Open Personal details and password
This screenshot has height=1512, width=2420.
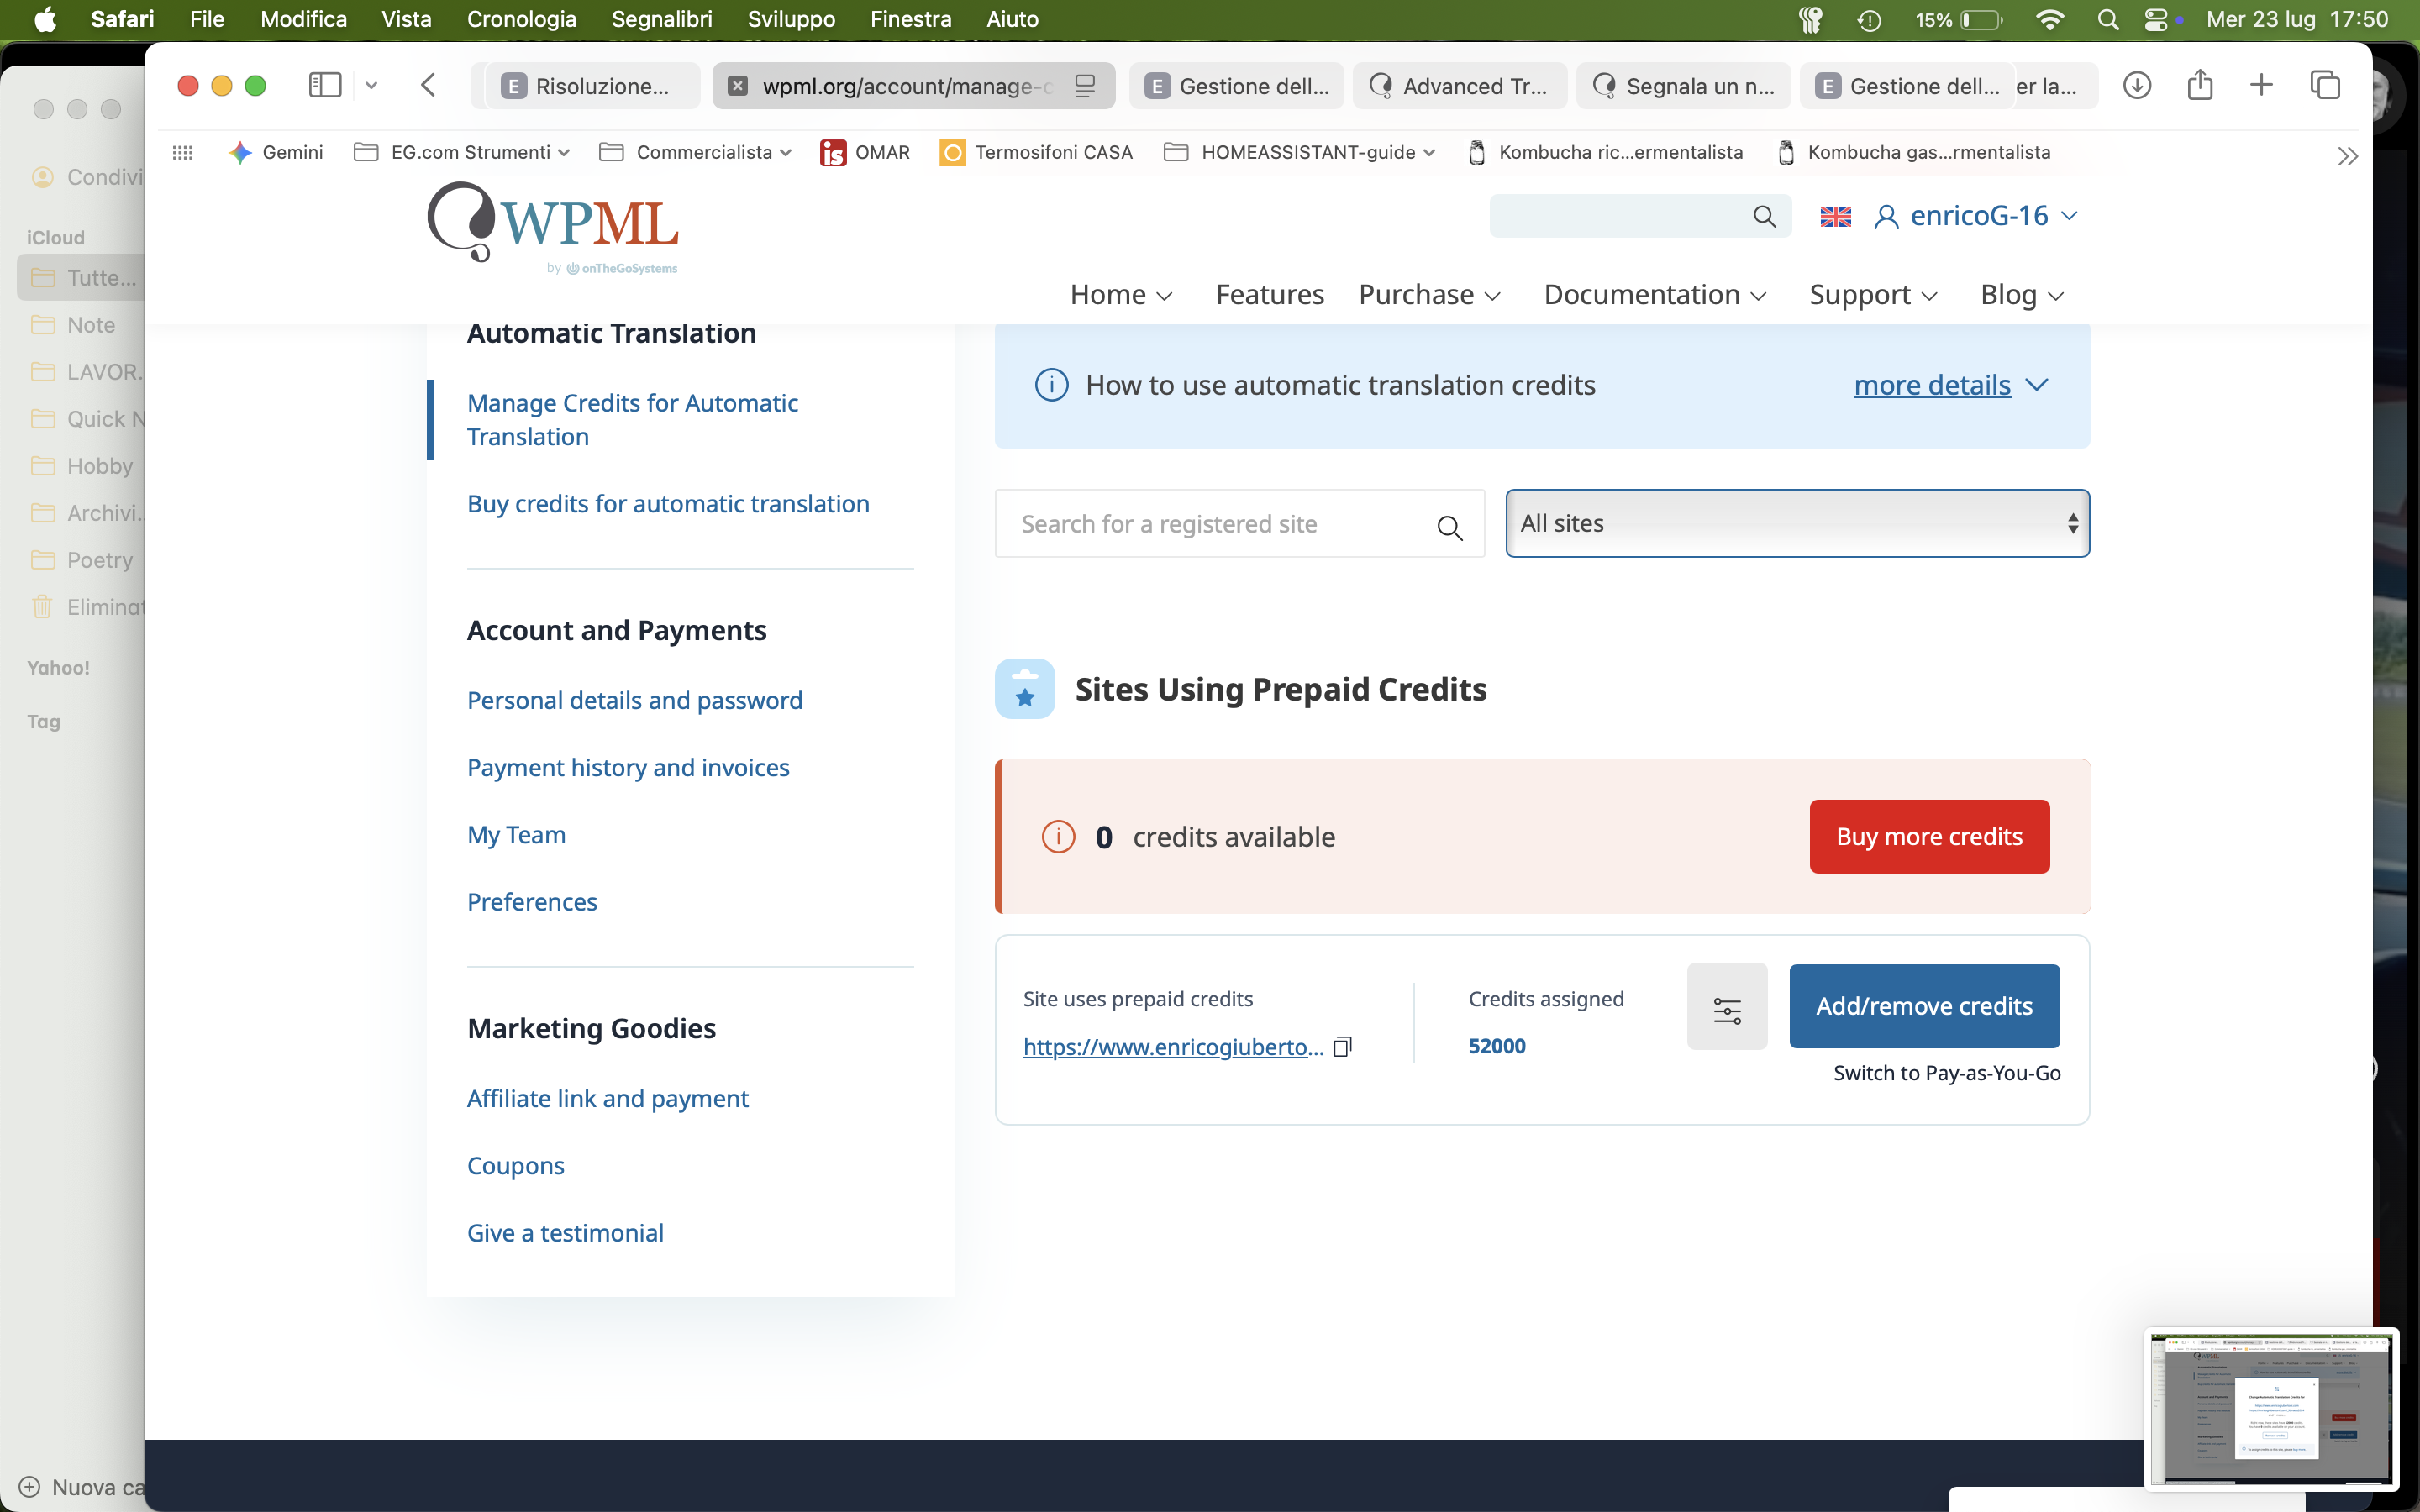pyautogui.click(x=635, y=701)
